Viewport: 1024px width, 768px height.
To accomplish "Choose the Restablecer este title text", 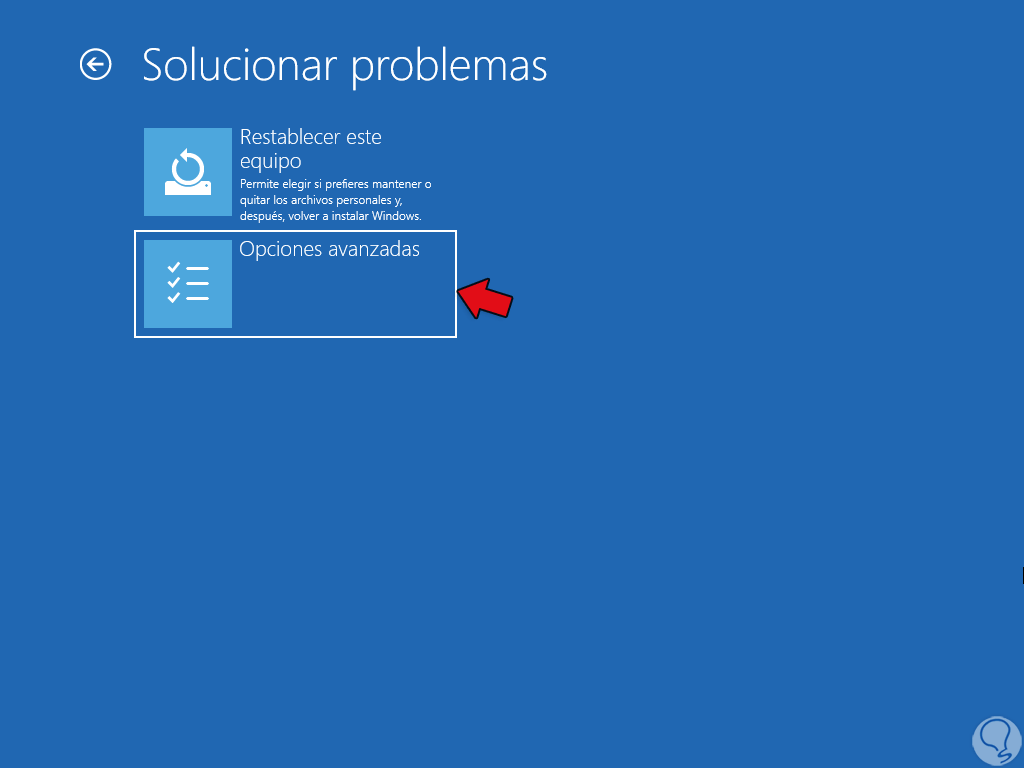I will pyautogui.click(x=311, y=137).
